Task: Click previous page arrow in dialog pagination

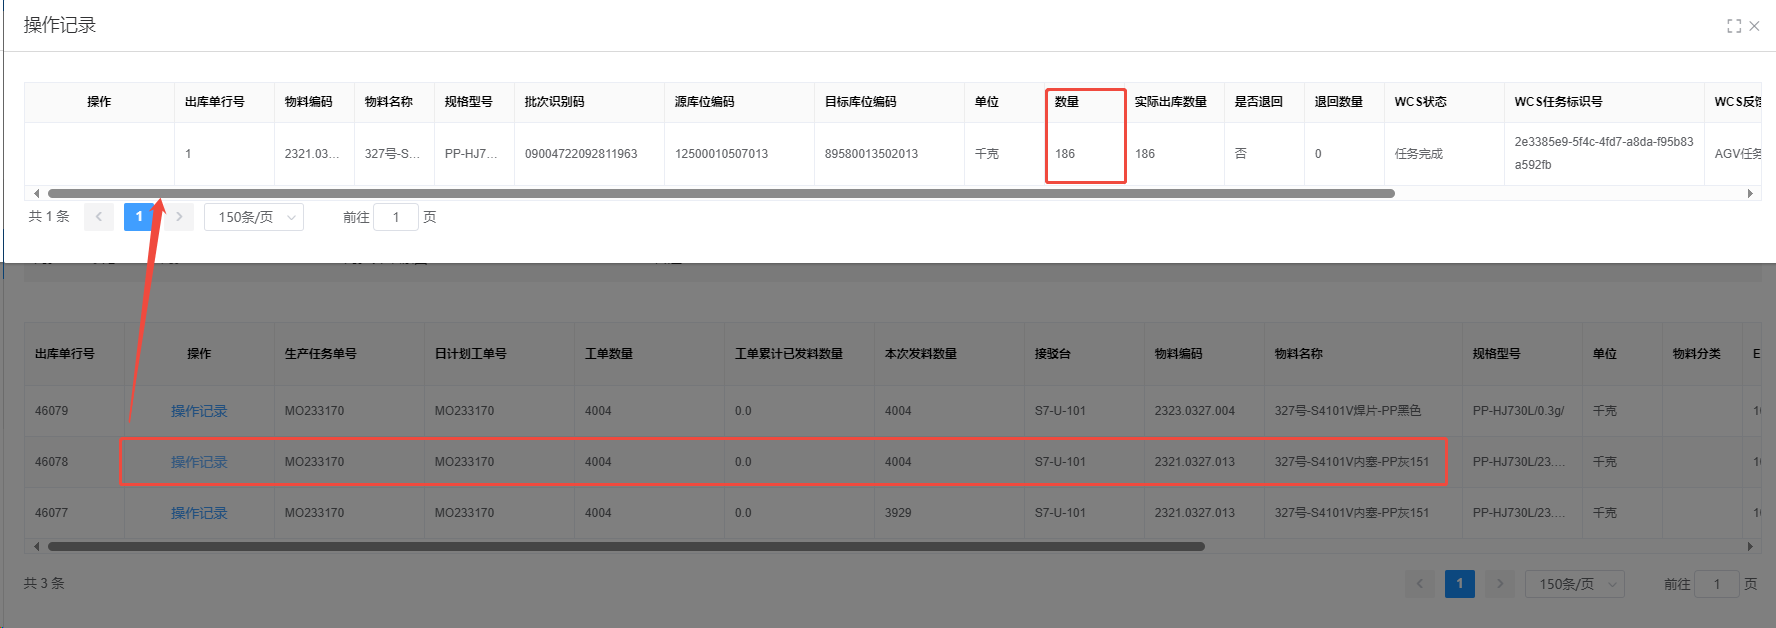Action: coord(99,217)
